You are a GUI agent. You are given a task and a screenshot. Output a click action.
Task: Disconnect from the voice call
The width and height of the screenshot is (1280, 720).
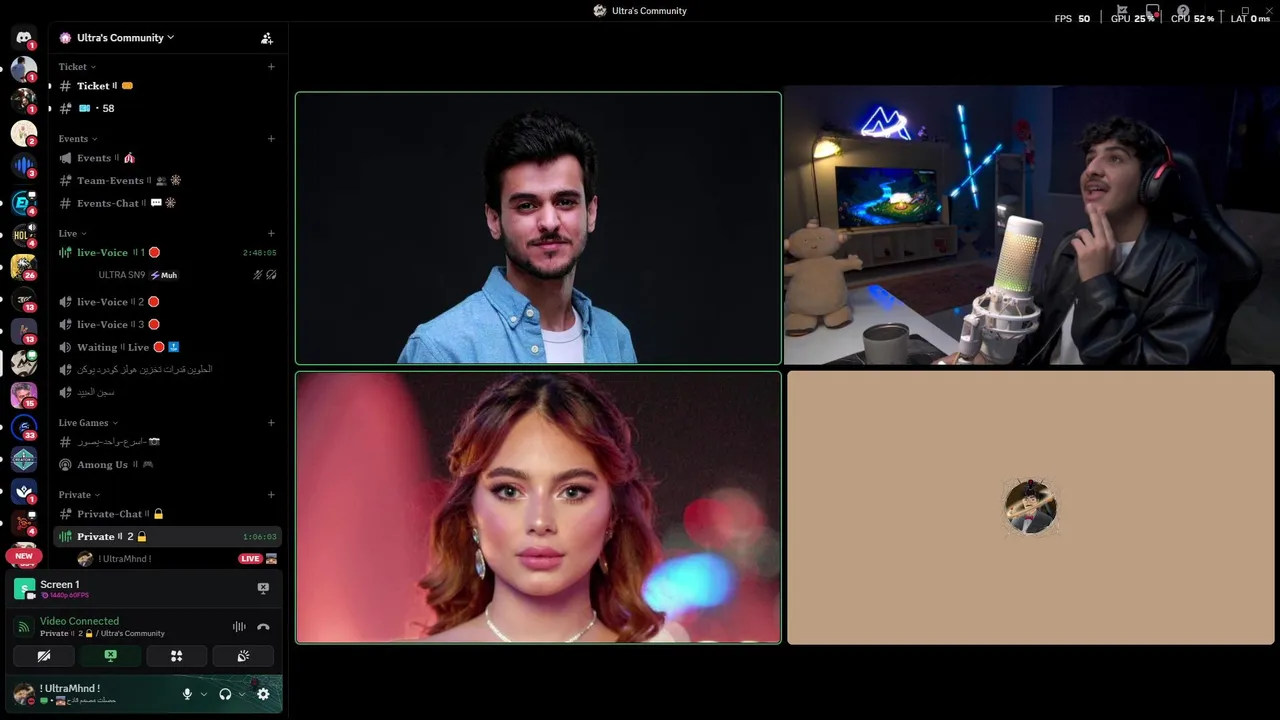[263, 627]
